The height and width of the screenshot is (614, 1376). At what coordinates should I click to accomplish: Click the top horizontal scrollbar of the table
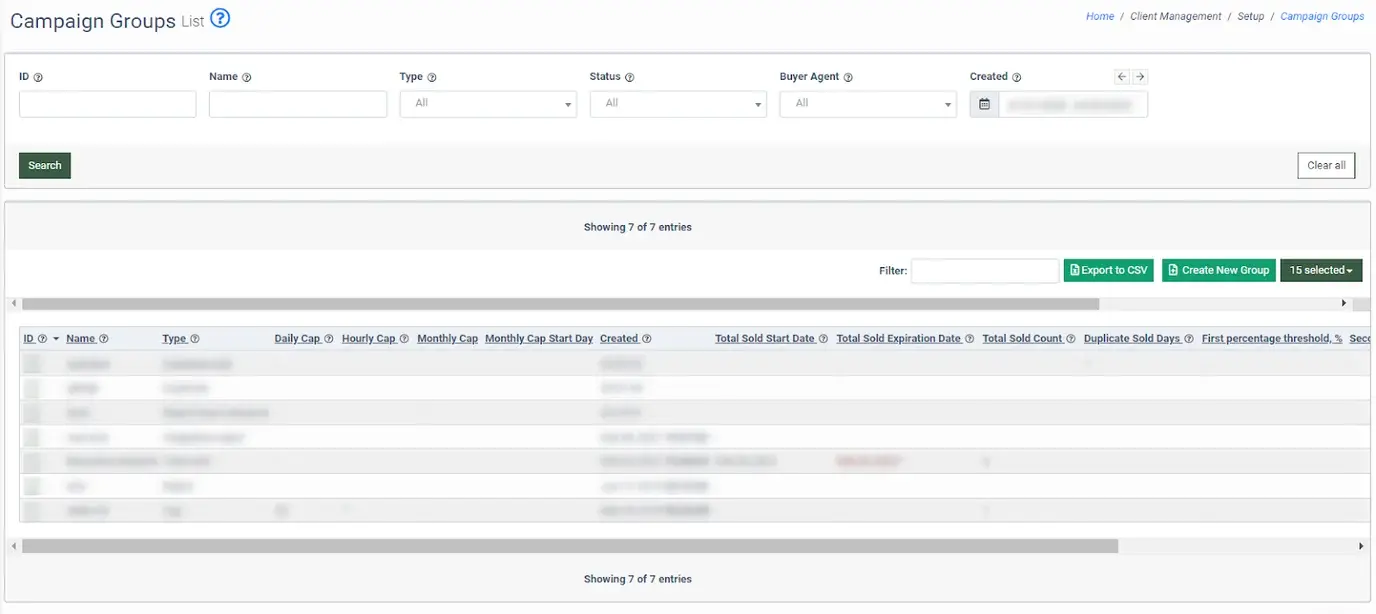click(x=560, y=303)
